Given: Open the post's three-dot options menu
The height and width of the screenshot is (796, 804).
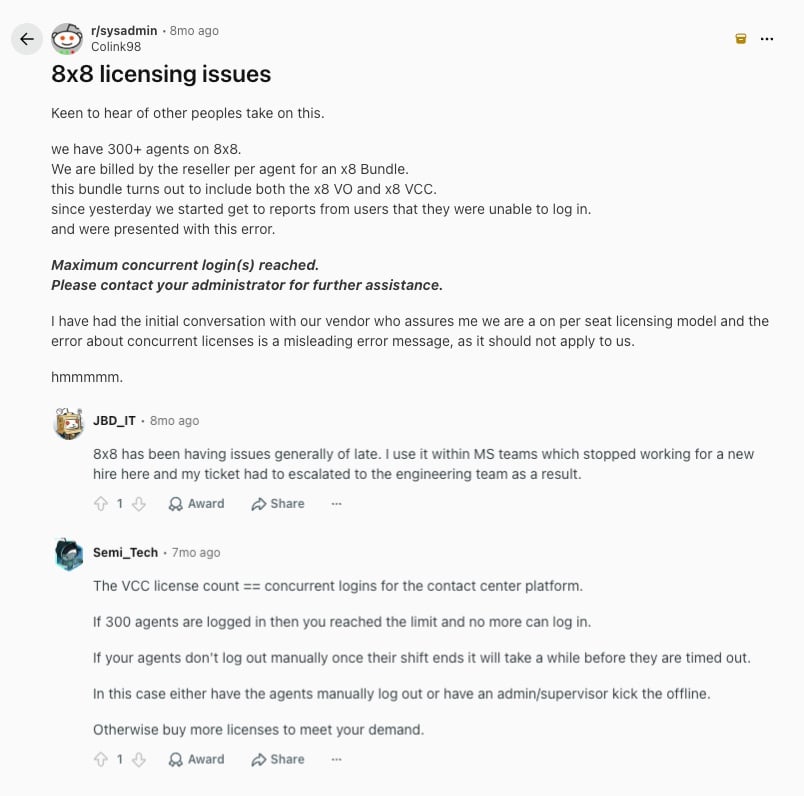Looking at the screenshot, I should click(767, 39).
